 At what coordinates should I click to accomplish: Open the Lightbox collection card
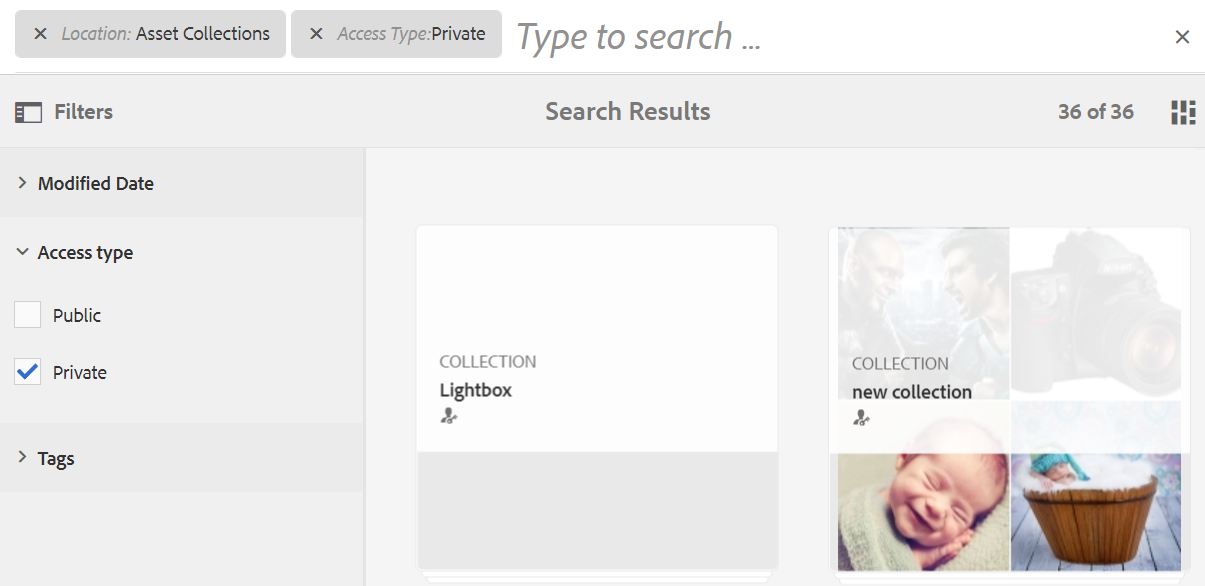coord(597,398)
